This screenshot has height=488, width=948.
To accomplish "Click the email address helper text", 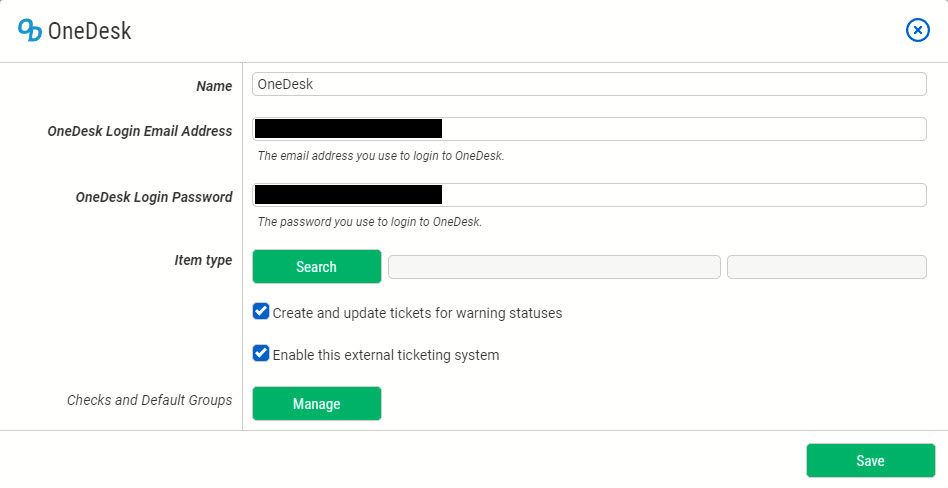I will 381,156.
